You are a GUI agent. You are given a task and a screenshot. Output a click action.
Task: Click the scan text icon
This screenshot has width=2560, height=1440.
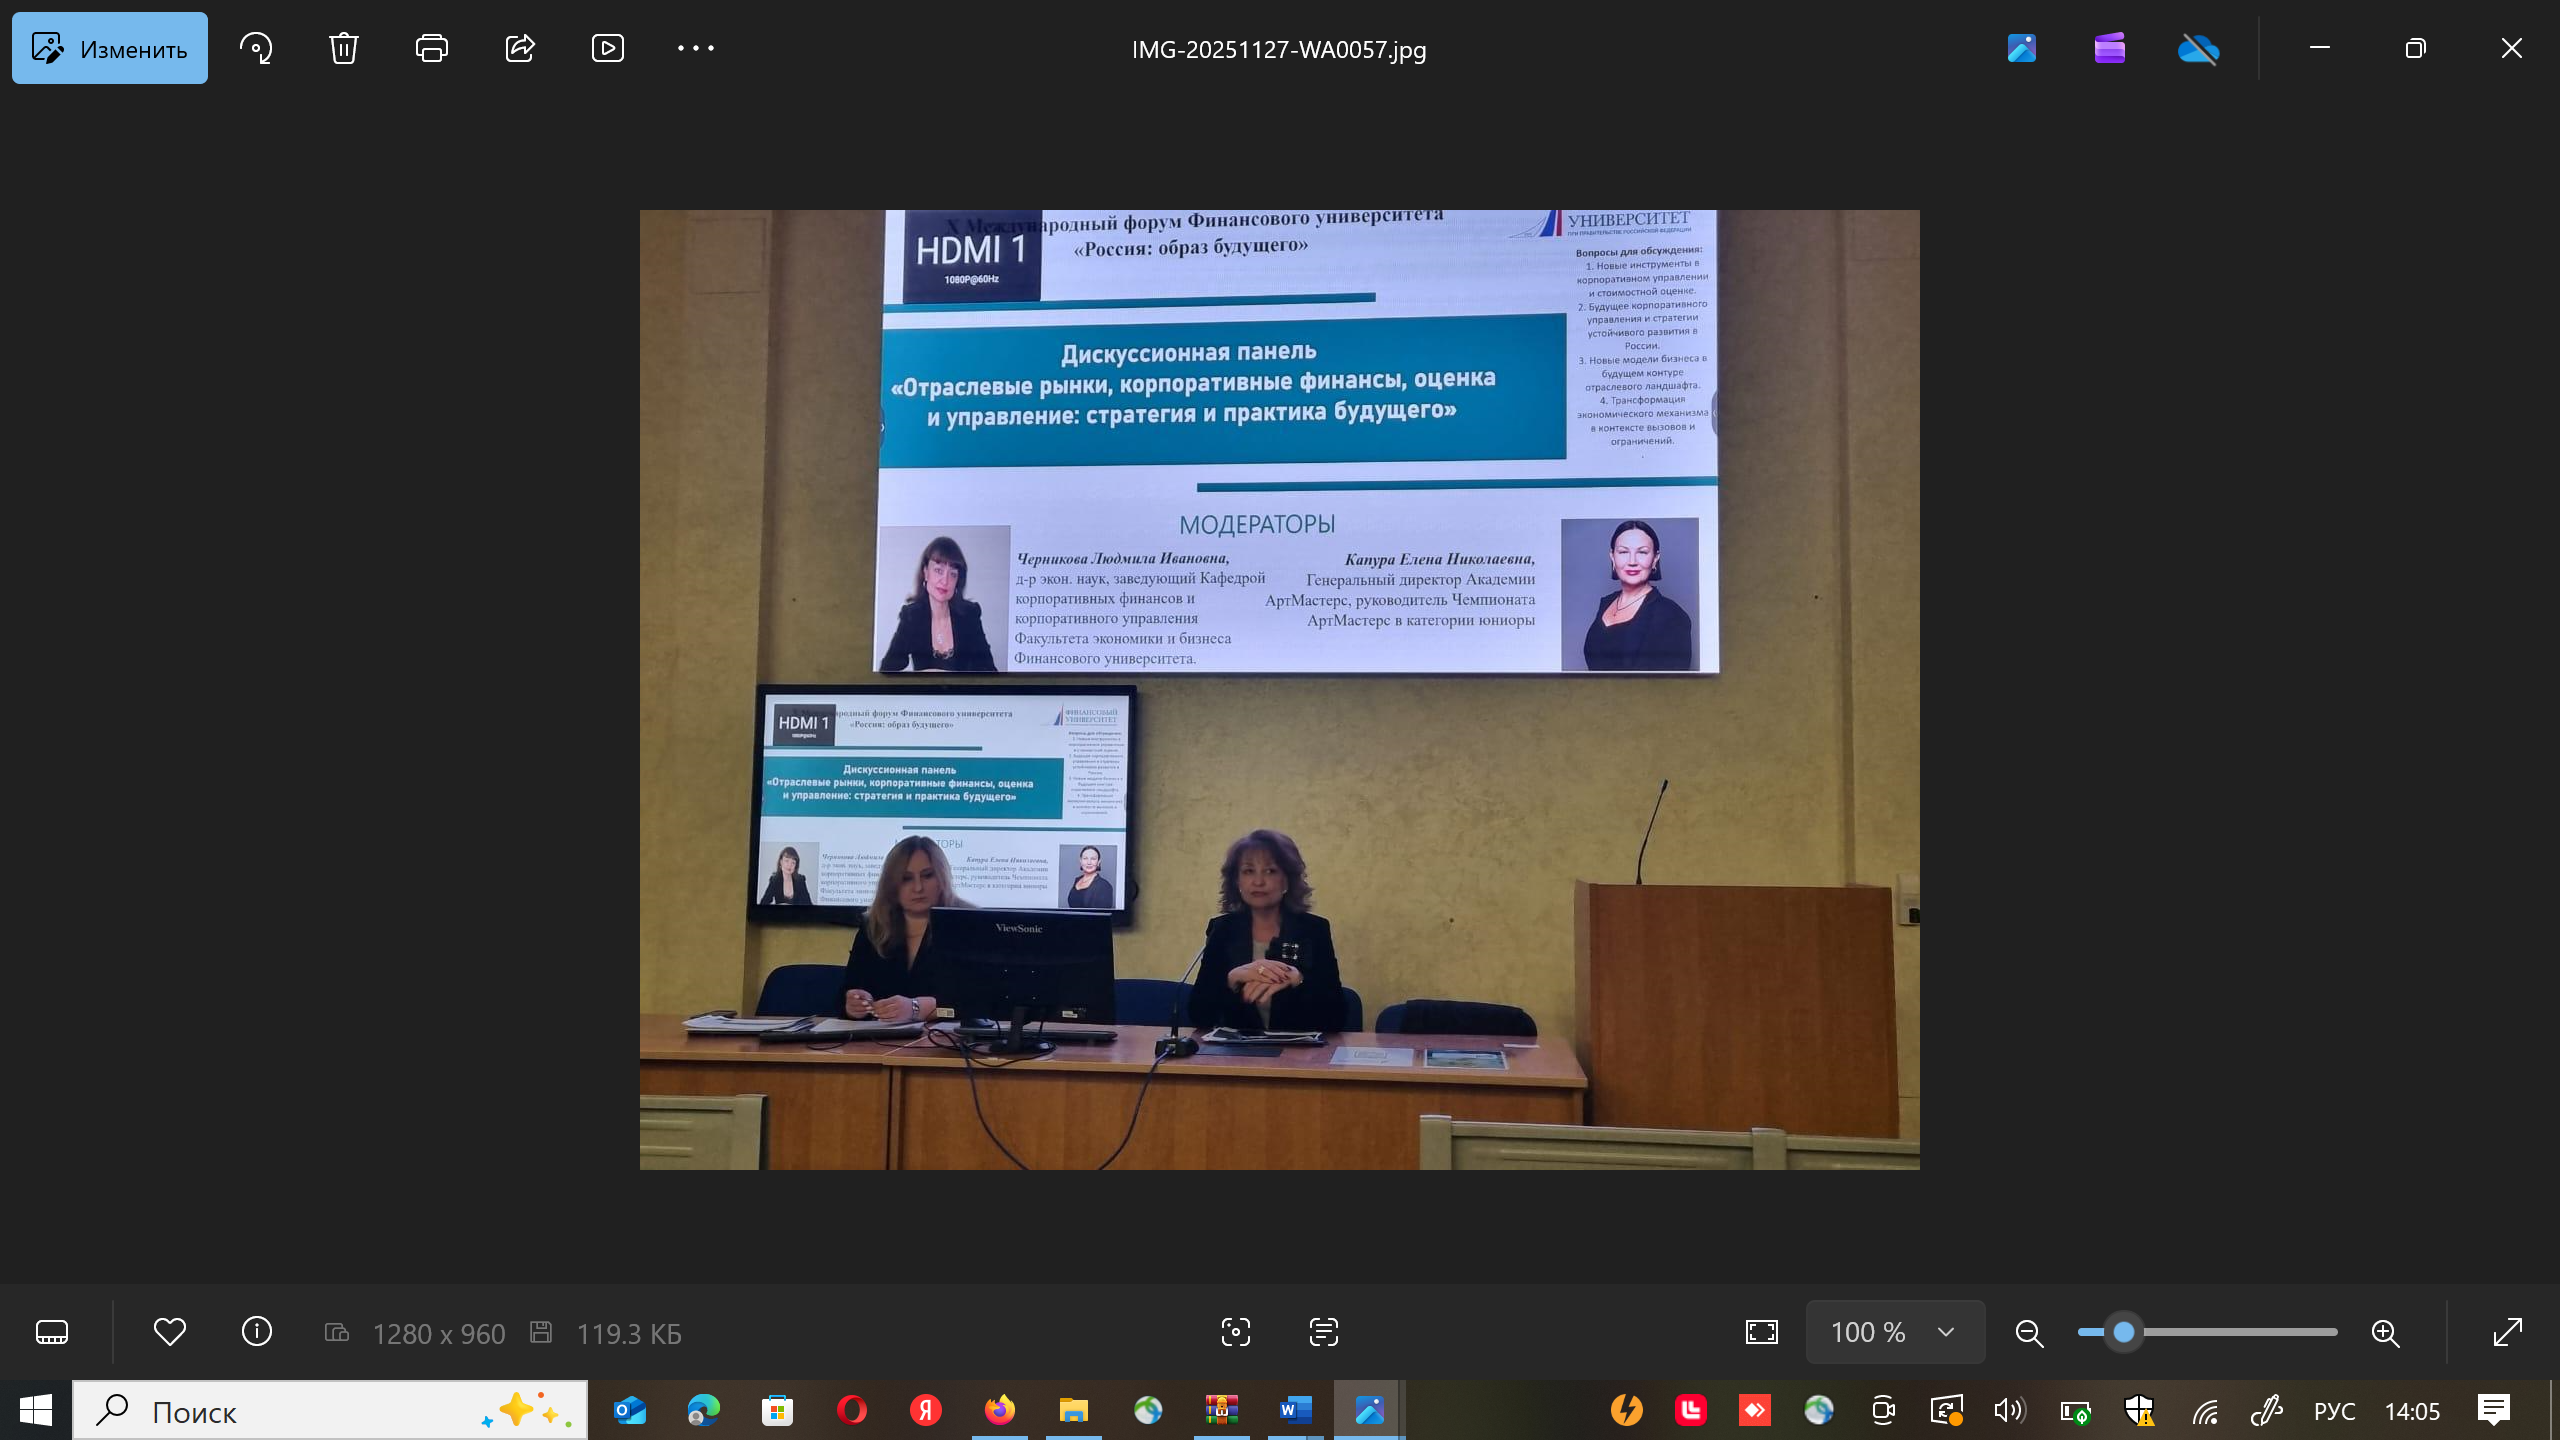pos(1323,1332)
